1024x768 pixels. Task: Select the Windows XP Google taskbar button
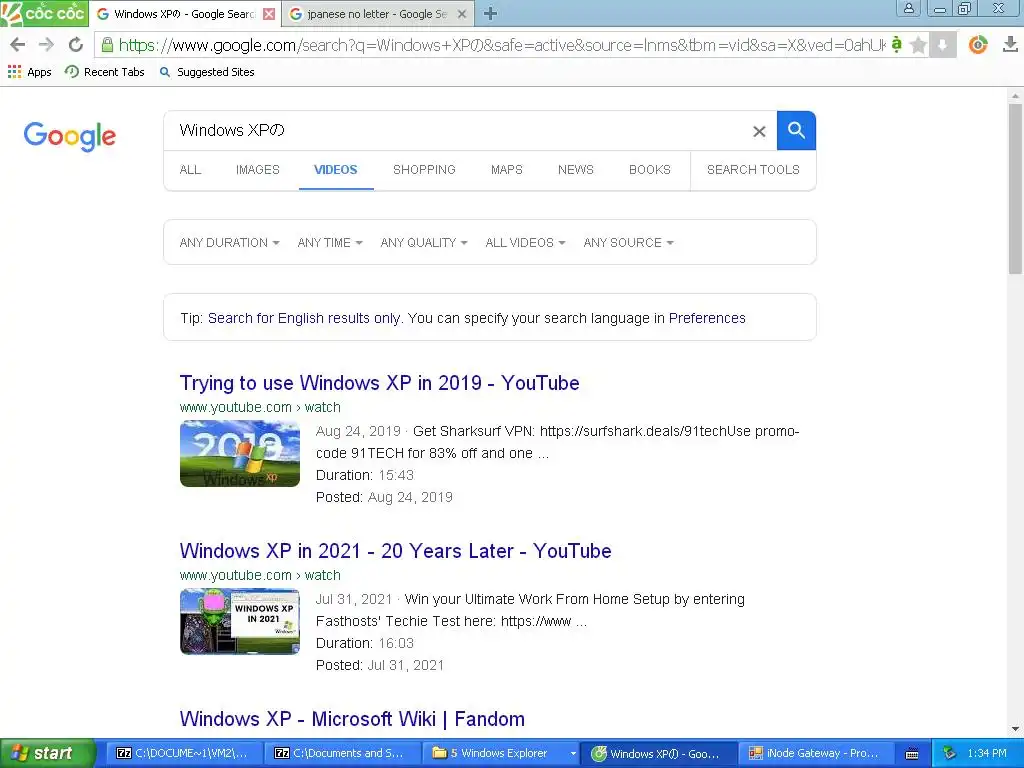[658, 753]
